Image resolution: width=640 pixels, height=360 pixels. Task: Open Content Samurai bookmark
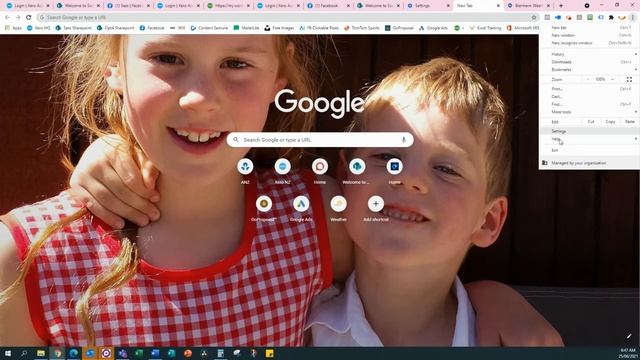(209, 28)
